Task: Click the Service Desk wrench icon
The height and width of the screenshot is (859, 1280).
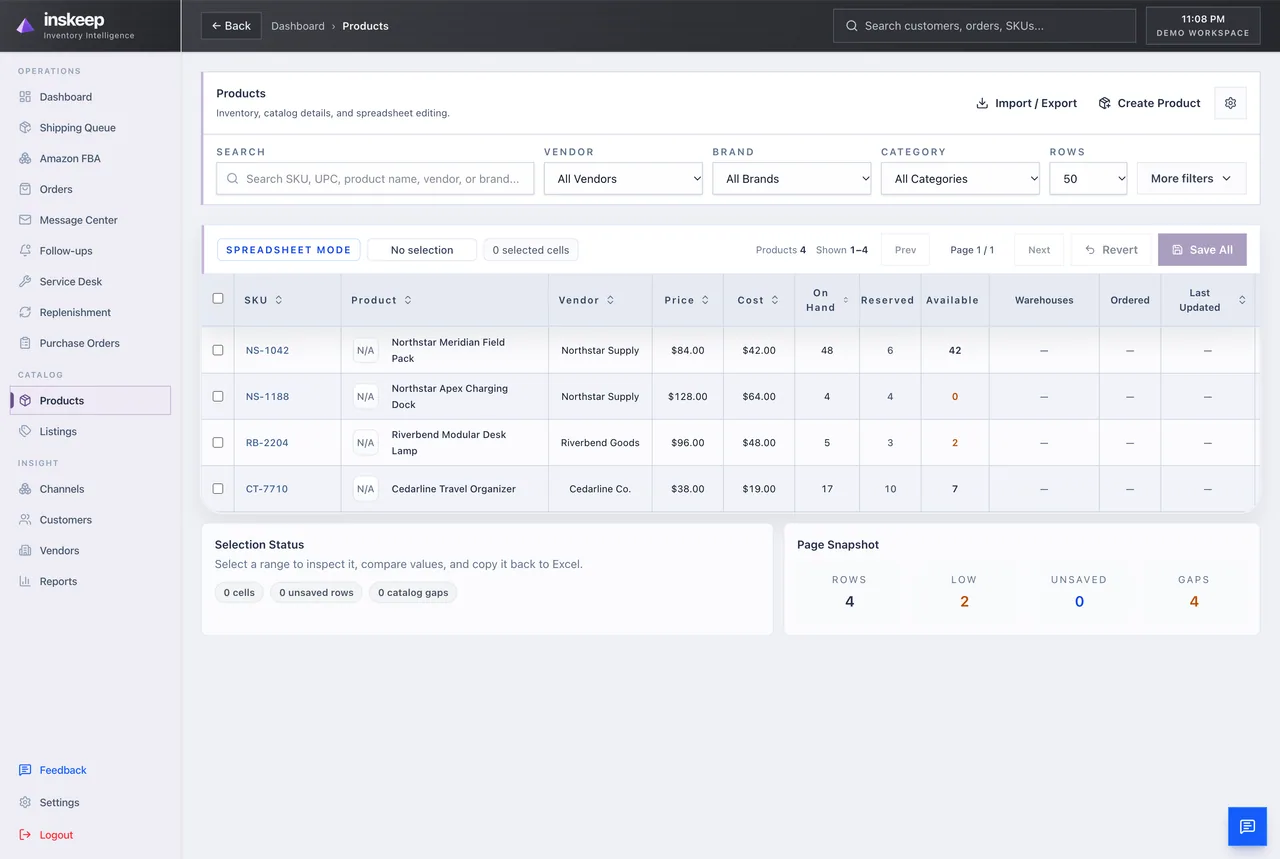Action: 25,282
